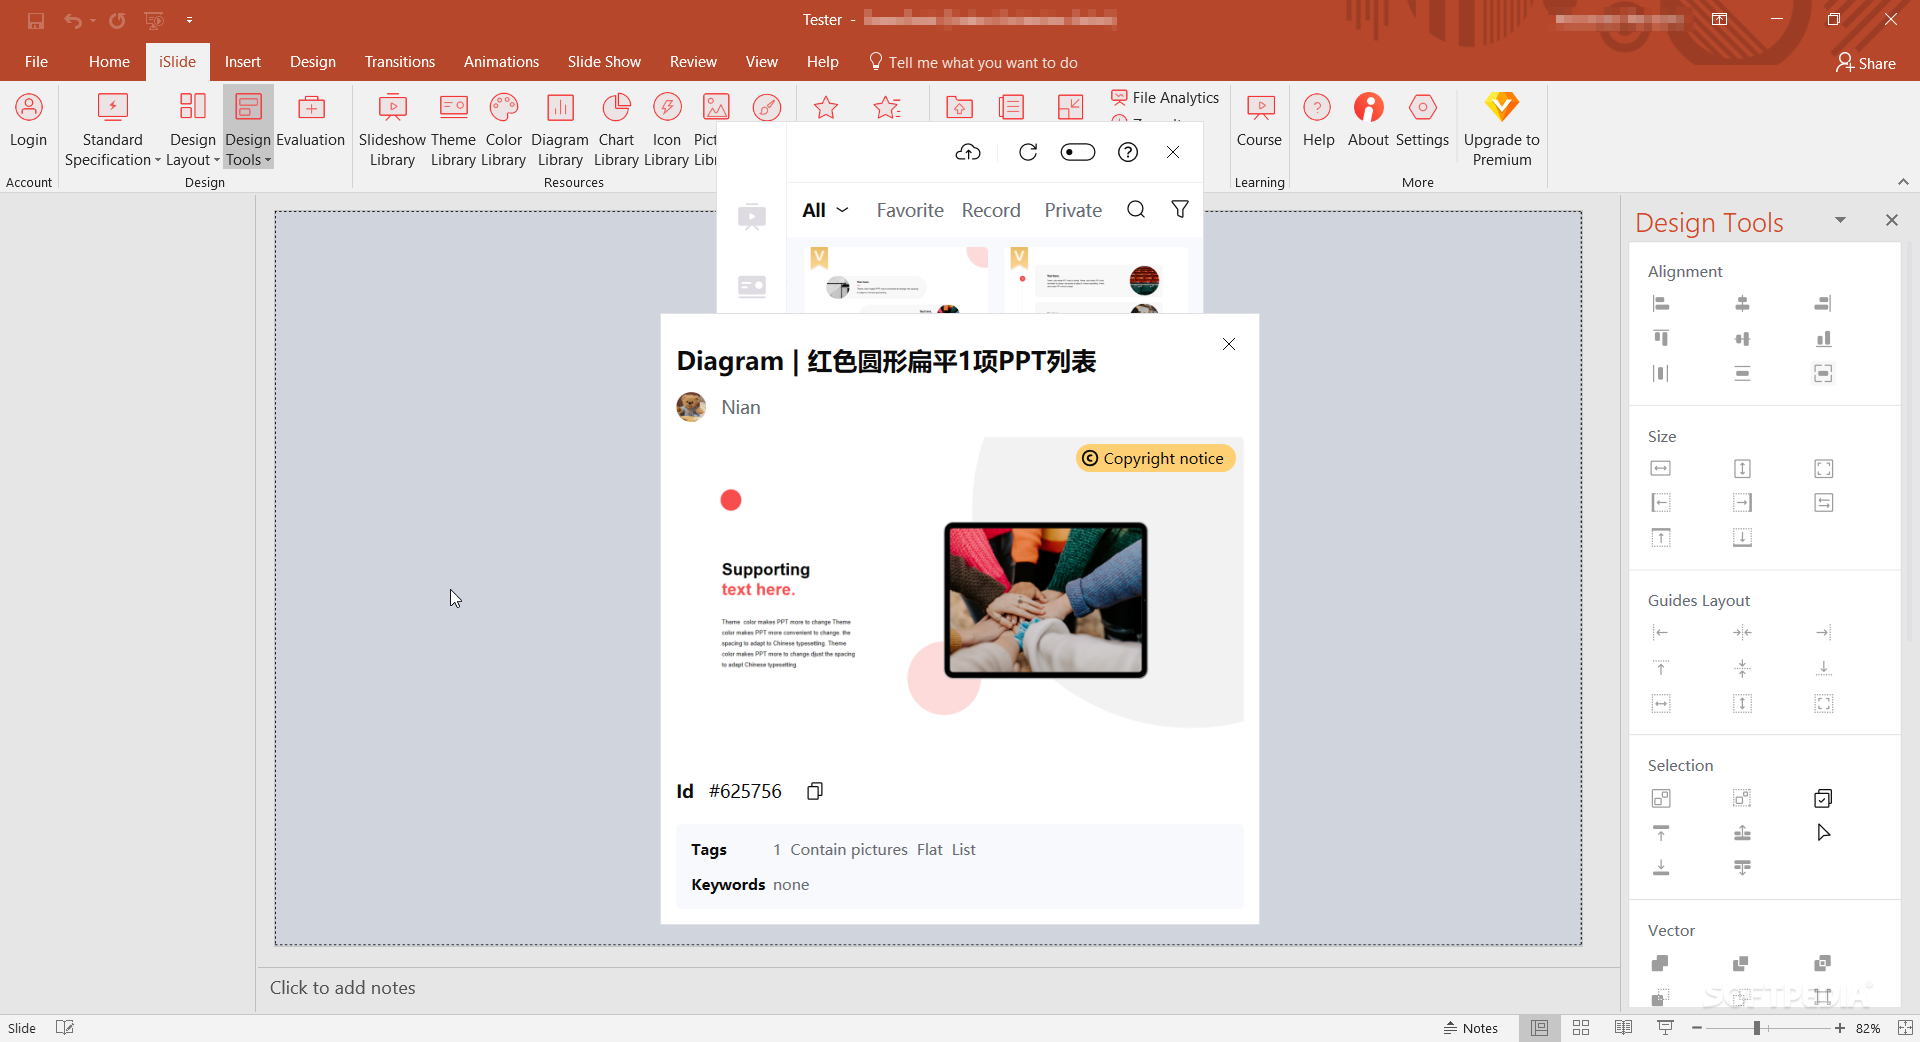The width and height of the screenshot is (1920, 1042).
Task: Switch to the Transitions tab
Action: pyautogui.click(x=400, y=62)
